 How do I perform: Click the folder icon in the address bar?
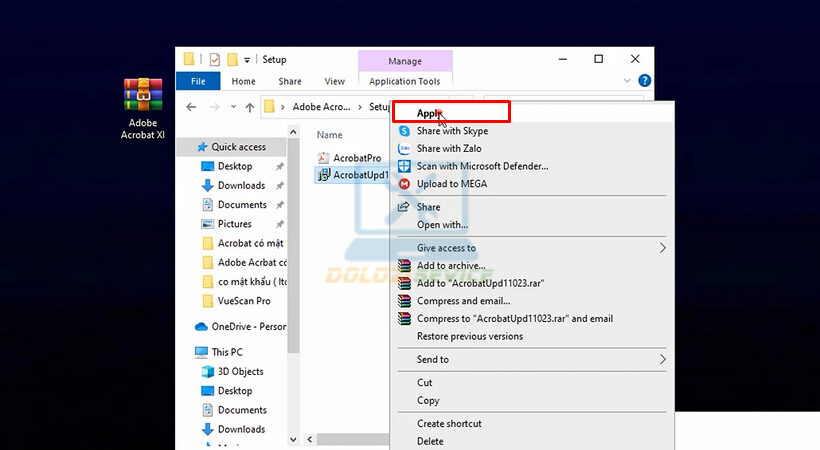pyautogui.click(x=269, y=107)
